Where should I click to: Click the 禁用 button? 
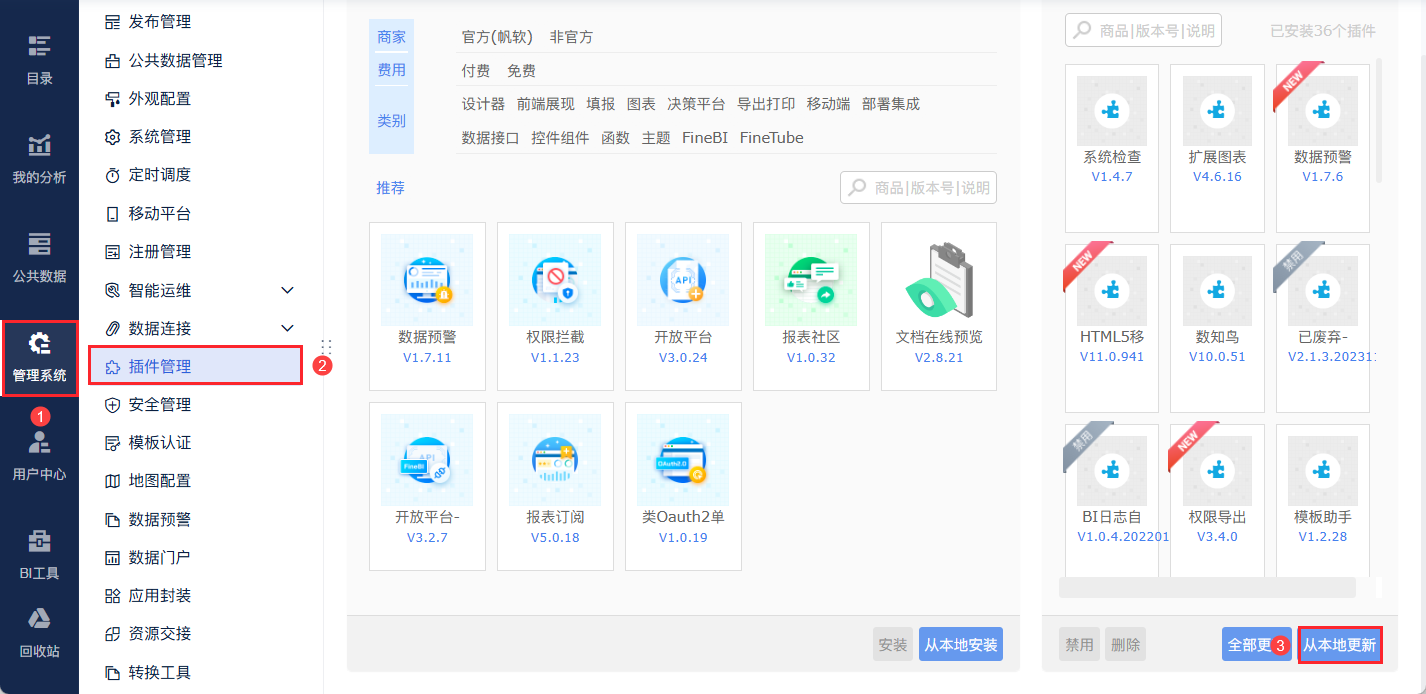coord(1080,645)
